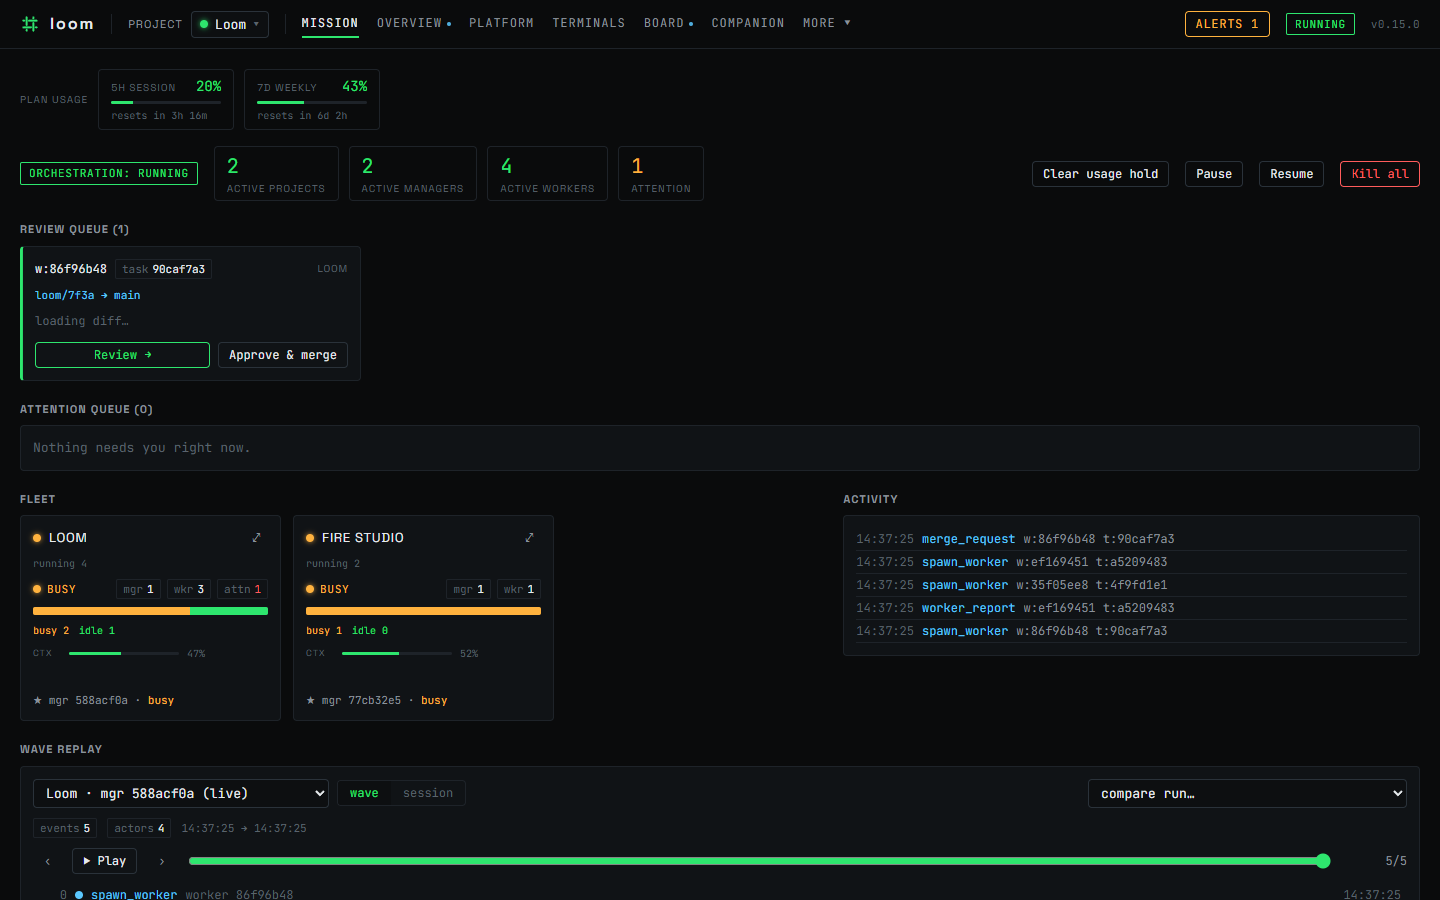Click the loom/7f3a → main branch link
This screenshot has width=1440, height=900.
(88, 295)
